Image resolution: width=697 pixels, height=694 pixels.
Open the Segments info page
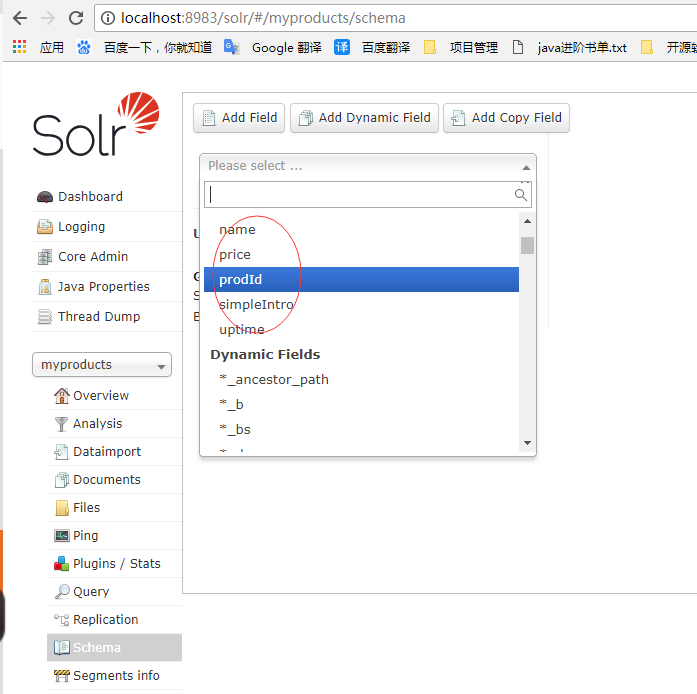point(116,676)
